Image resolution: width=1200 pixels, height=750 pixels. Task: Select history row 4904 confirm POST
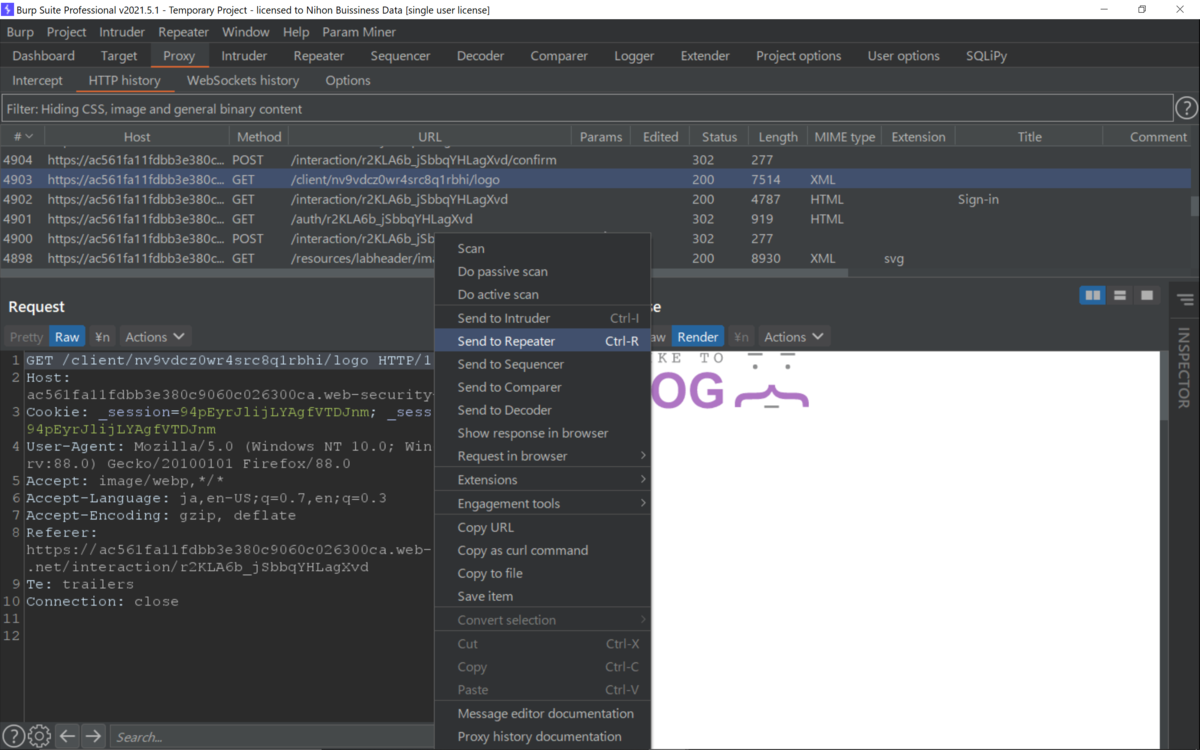[595, 159]
